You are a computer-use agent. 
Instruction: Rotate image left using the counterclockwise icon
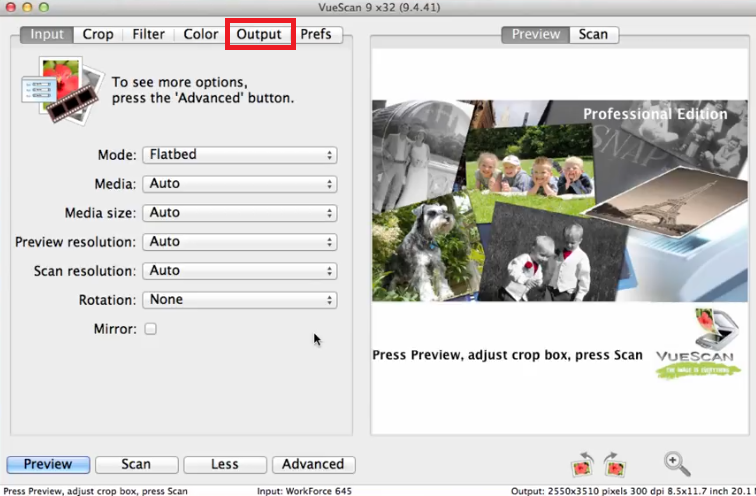582,464
